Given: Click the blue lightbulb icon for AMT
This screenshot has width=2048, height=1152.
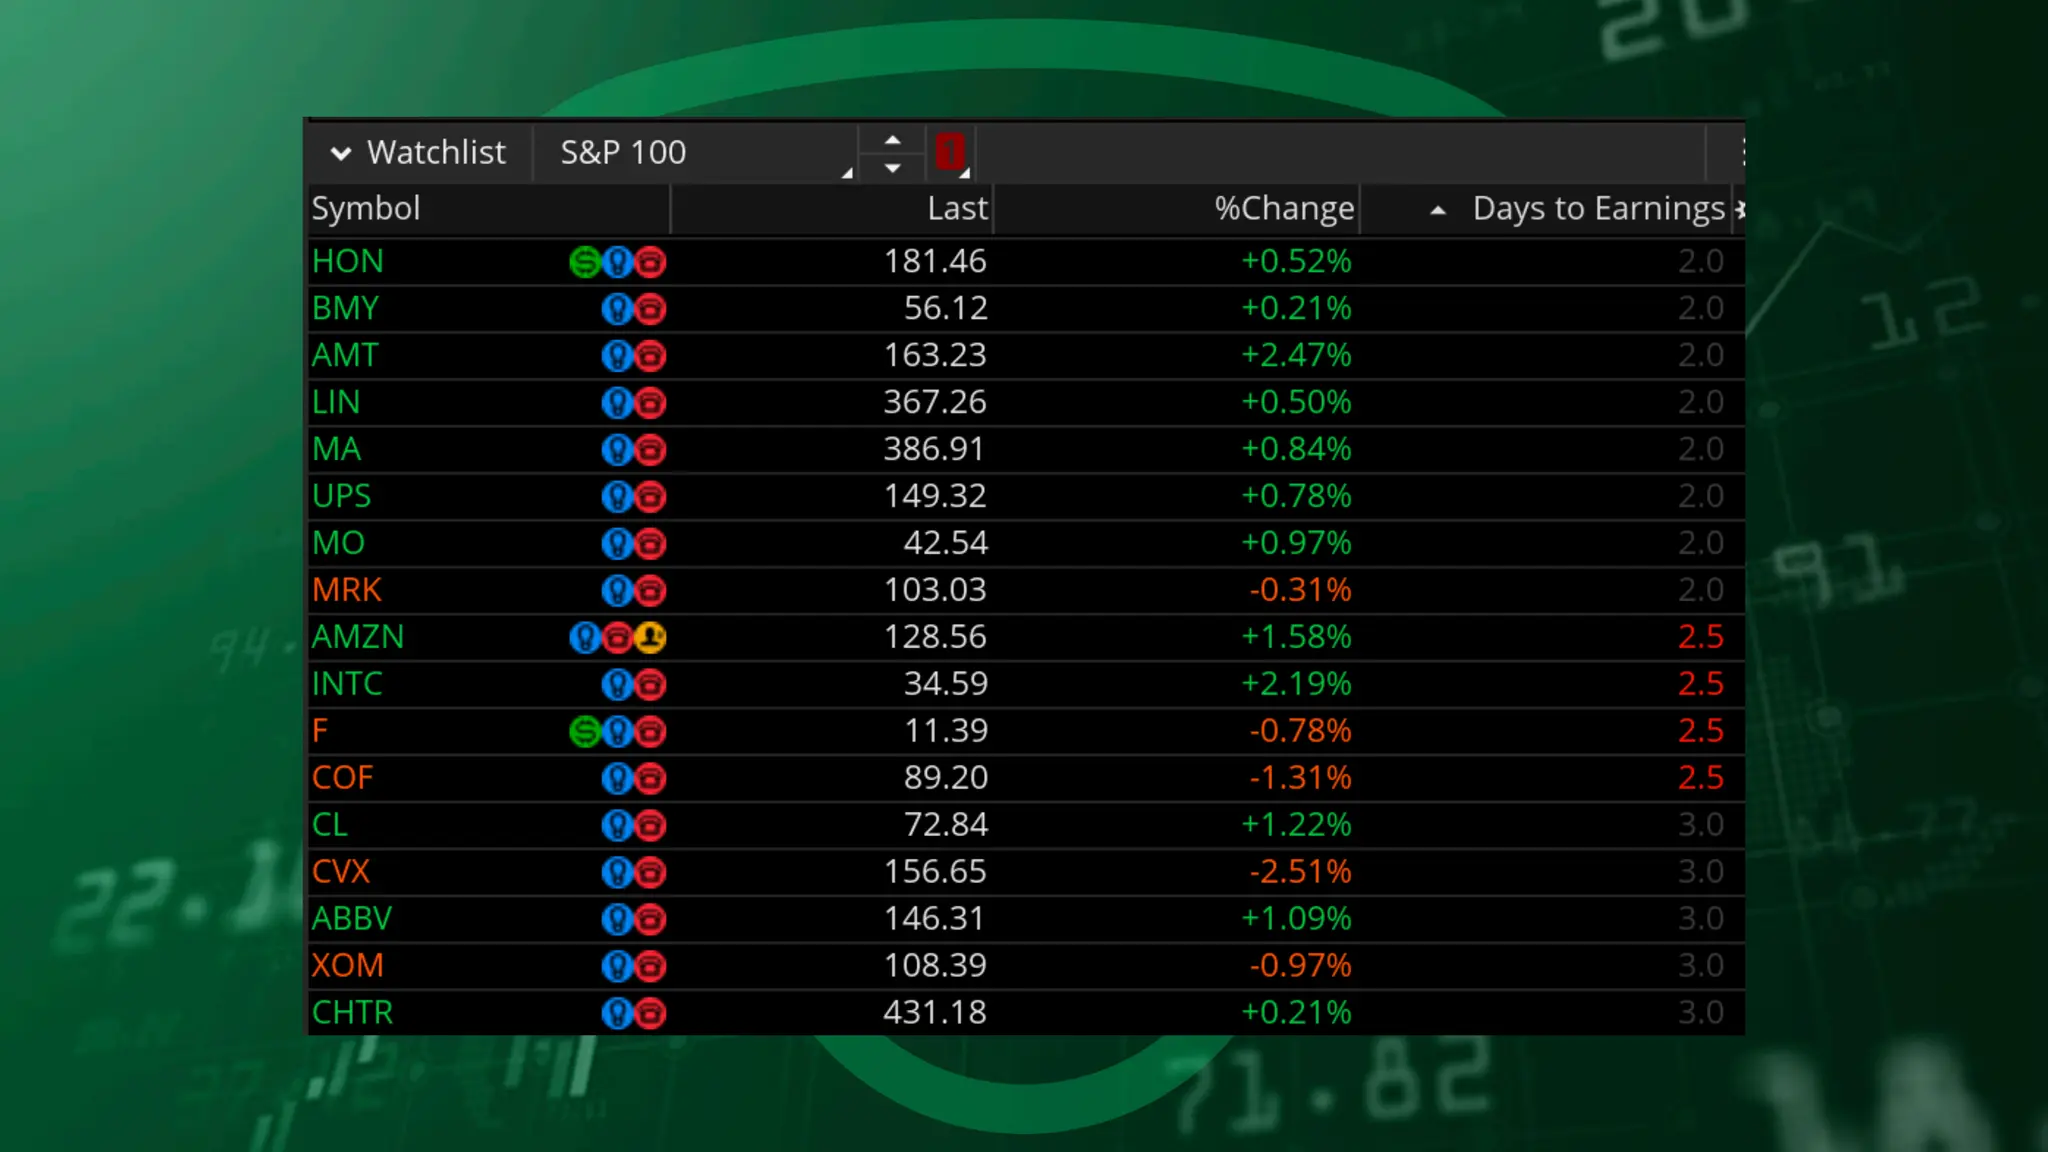Looking at the screenshot, I should pos(618,356).
